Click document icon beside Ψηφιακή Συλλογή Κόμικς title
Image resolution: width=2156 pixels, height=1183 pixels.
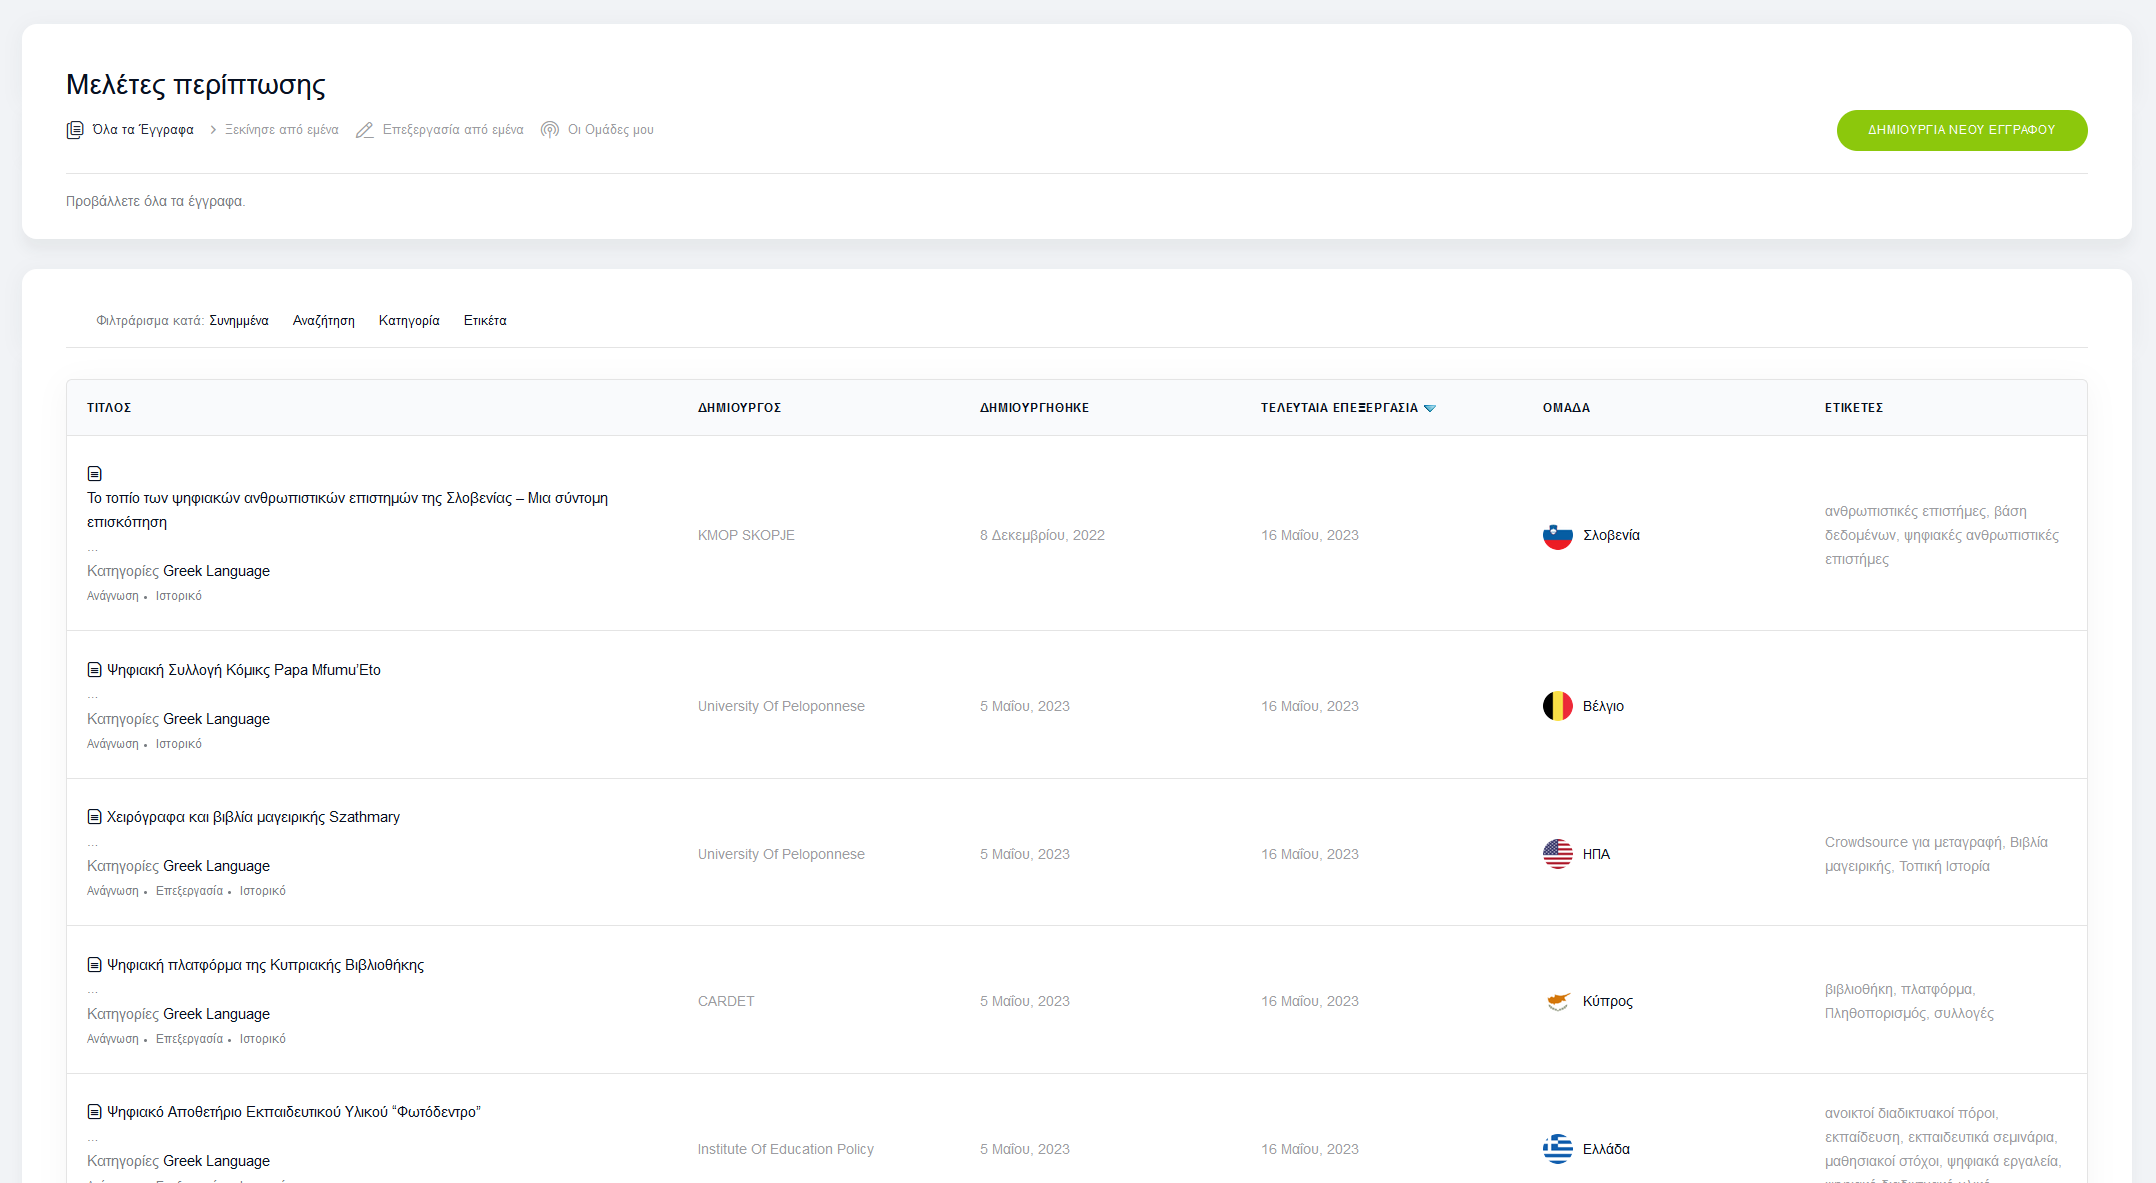pyautogui.click(x=94, y=670)
